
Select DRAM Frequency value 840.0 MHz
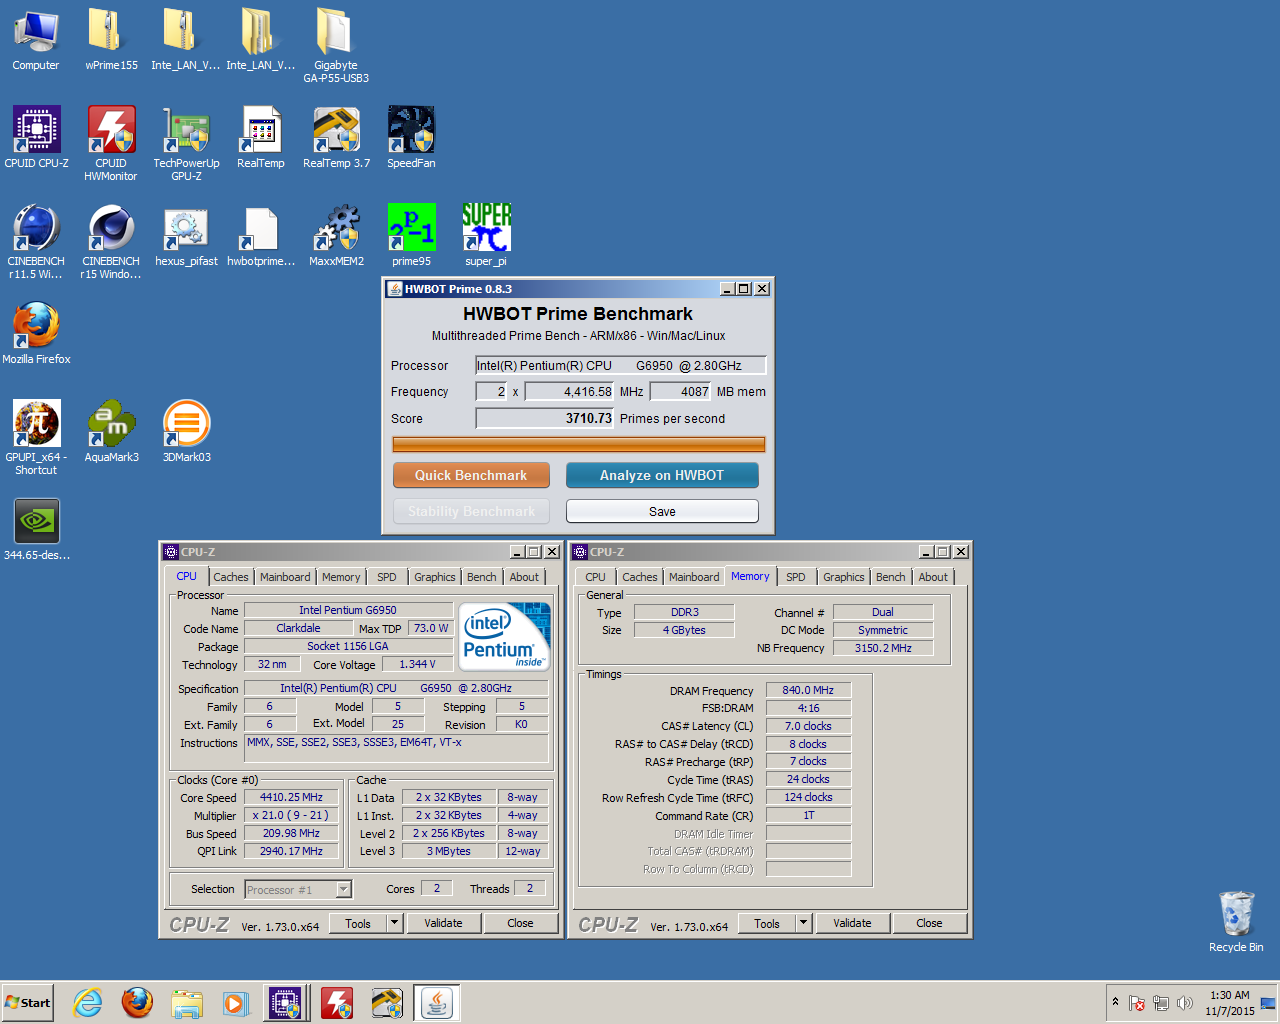coord(808,690)
